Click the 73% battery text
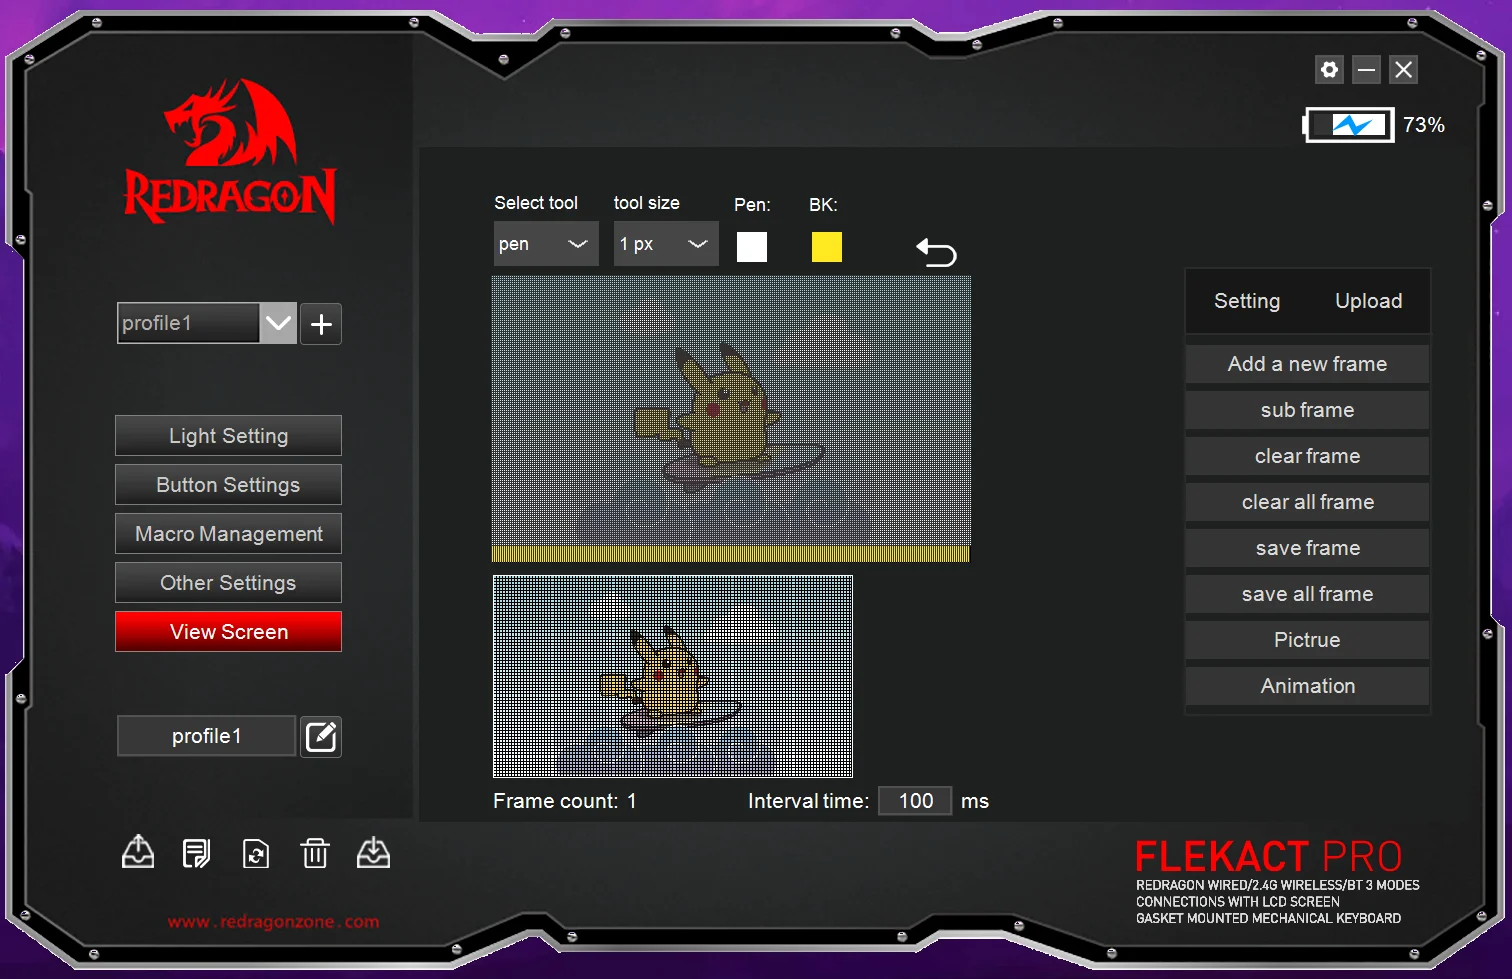 pyautogui.click(x=1424, y=125)
